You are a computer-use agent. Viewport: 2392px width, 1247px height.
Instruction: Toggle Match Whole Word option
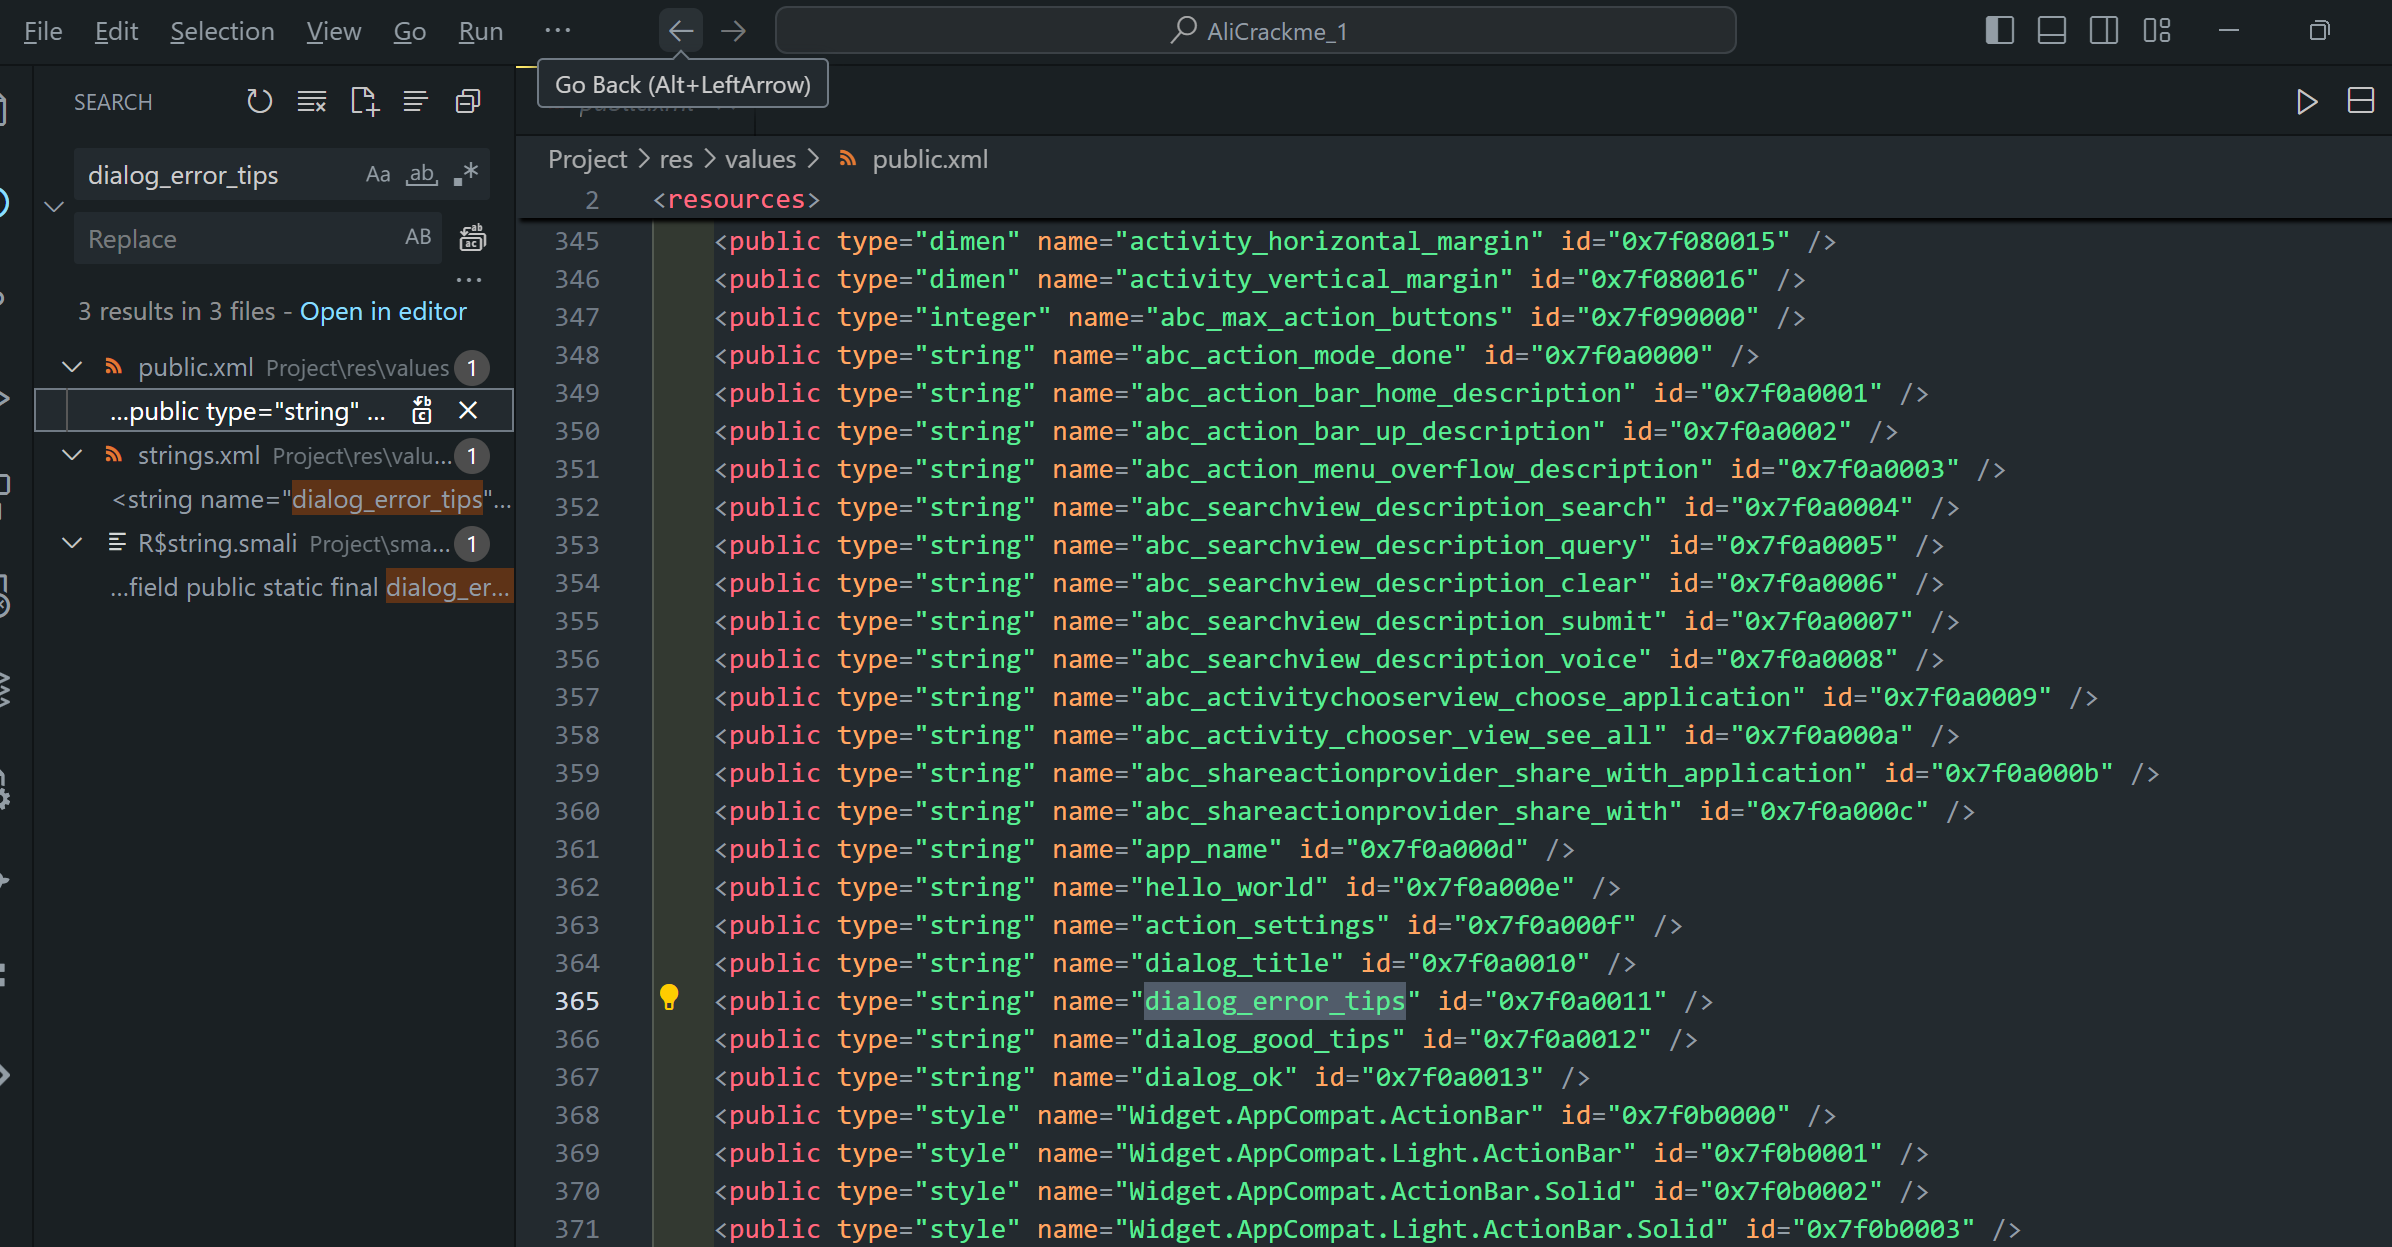[422, 174]
